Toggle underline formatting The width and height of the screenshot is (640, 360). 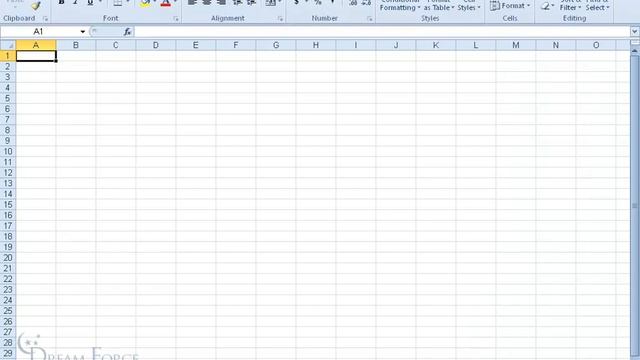90,3
